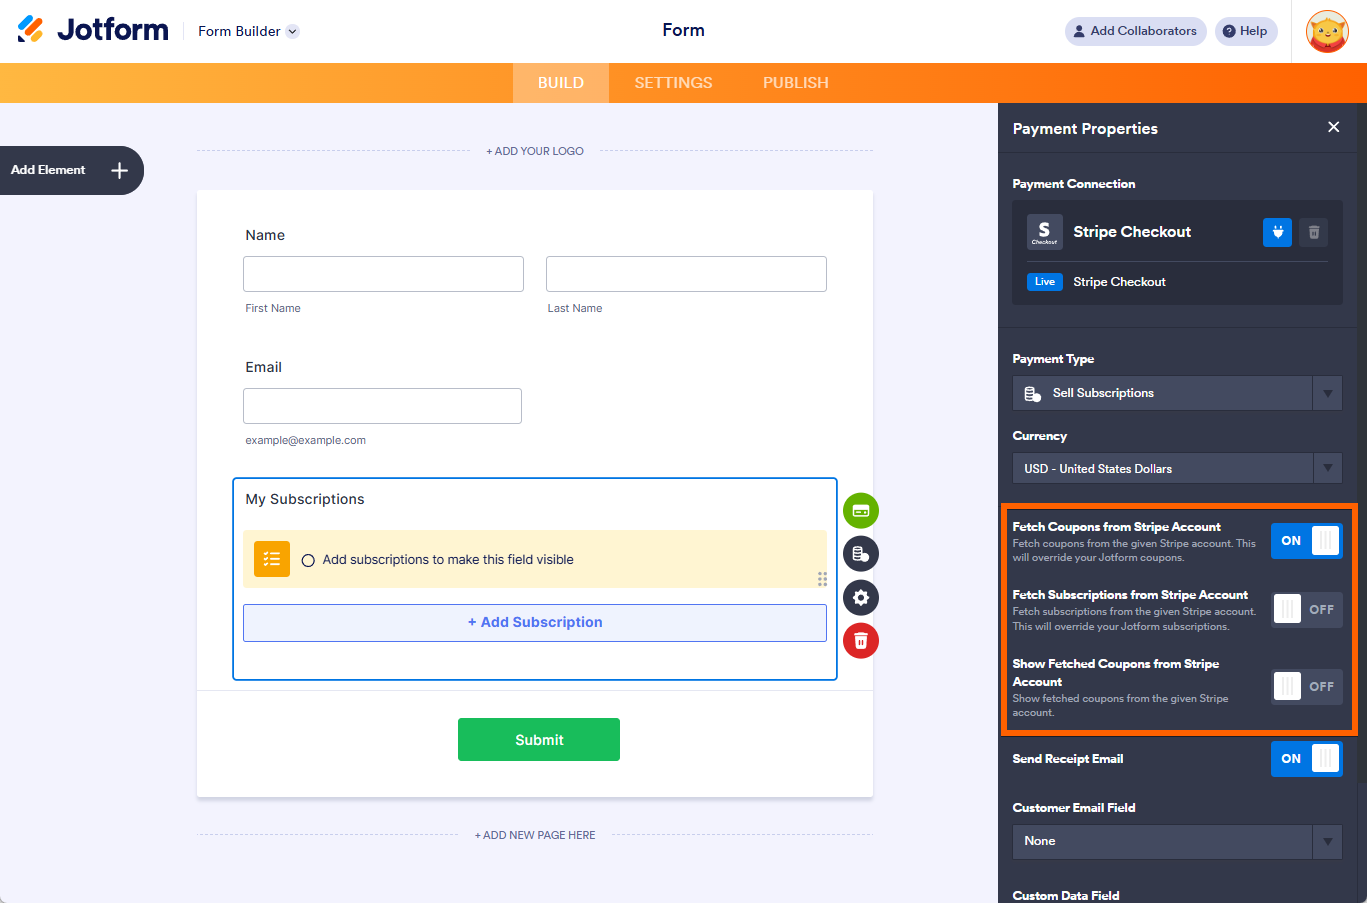This screenshot has width=1367, height=903.
Task: Click the duplicate products icon next to the subscription field
Action: click(x=860, y=553)
